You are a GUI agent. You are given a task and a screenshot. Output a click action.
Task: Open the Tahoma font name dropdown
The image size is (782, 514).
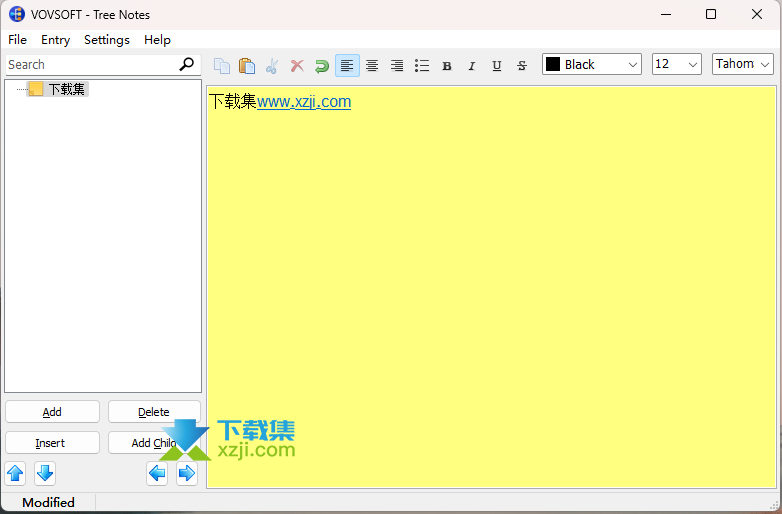743,64
